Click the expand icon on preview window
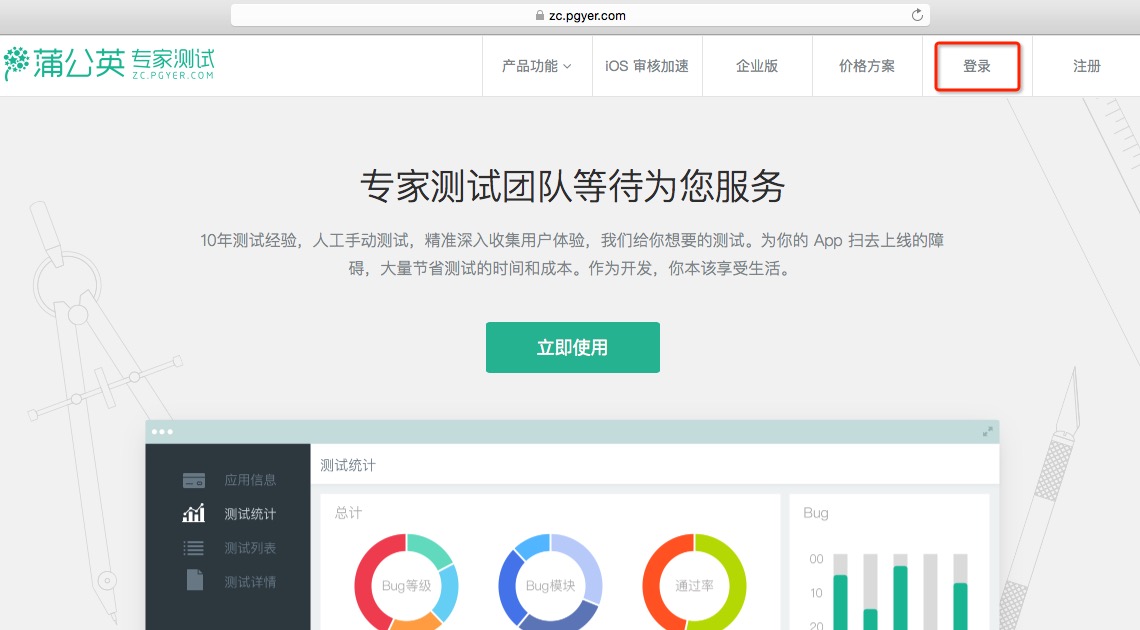This screenshot has height=630, width=1140. point(987,432)
